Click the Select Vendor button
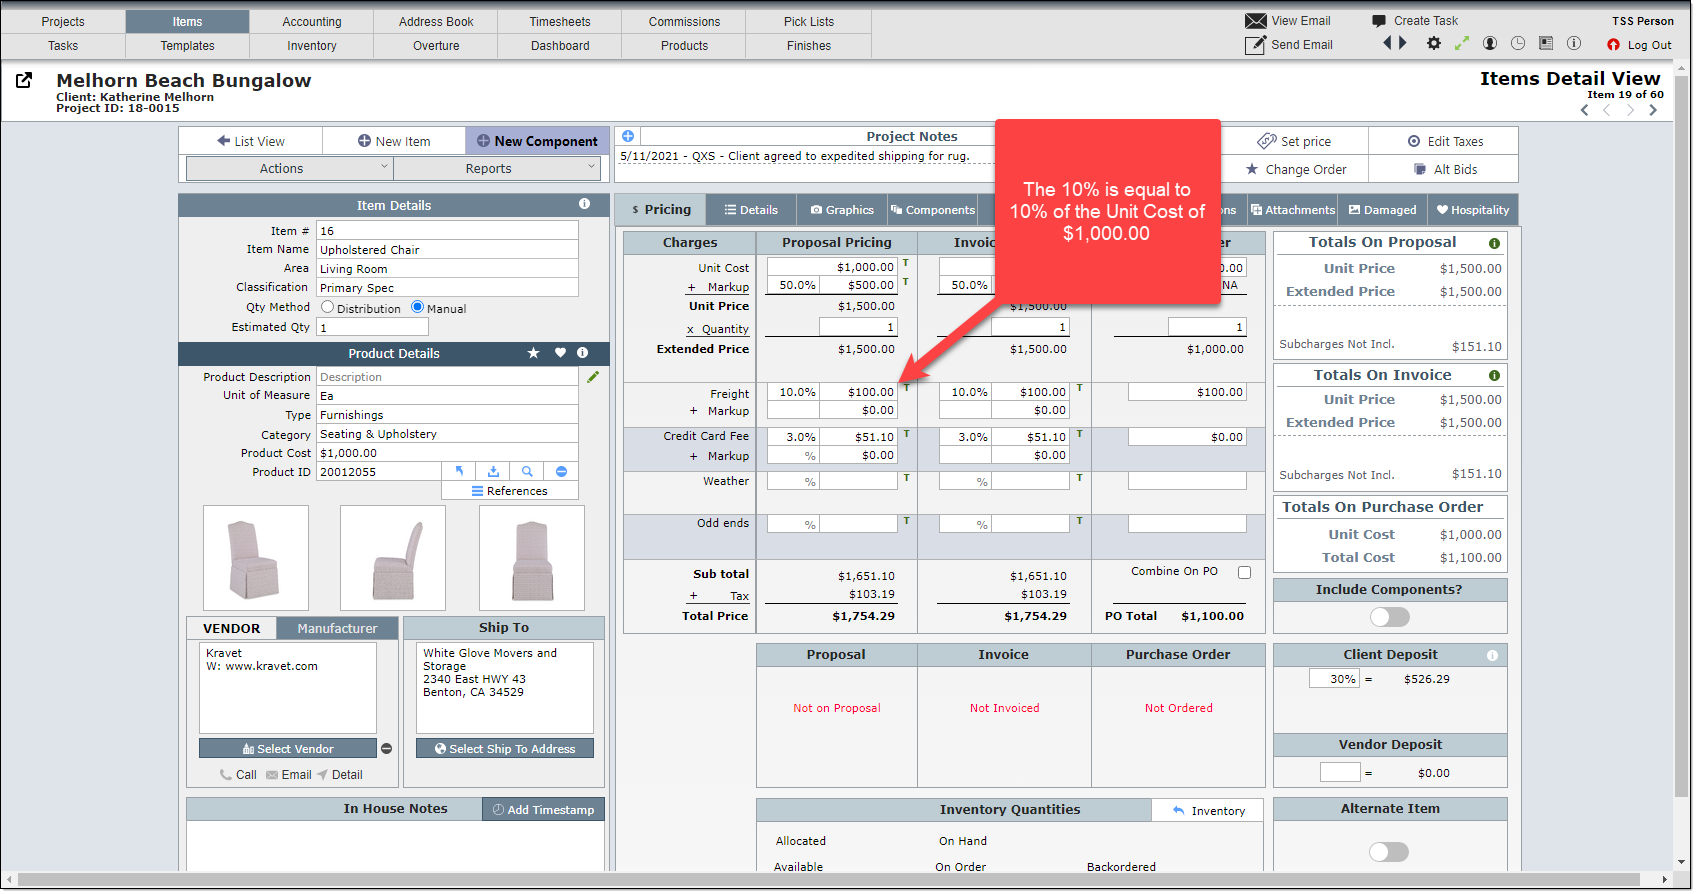Image resolution: width=1696 pixels, height=894 pixels. click(288, 749)
